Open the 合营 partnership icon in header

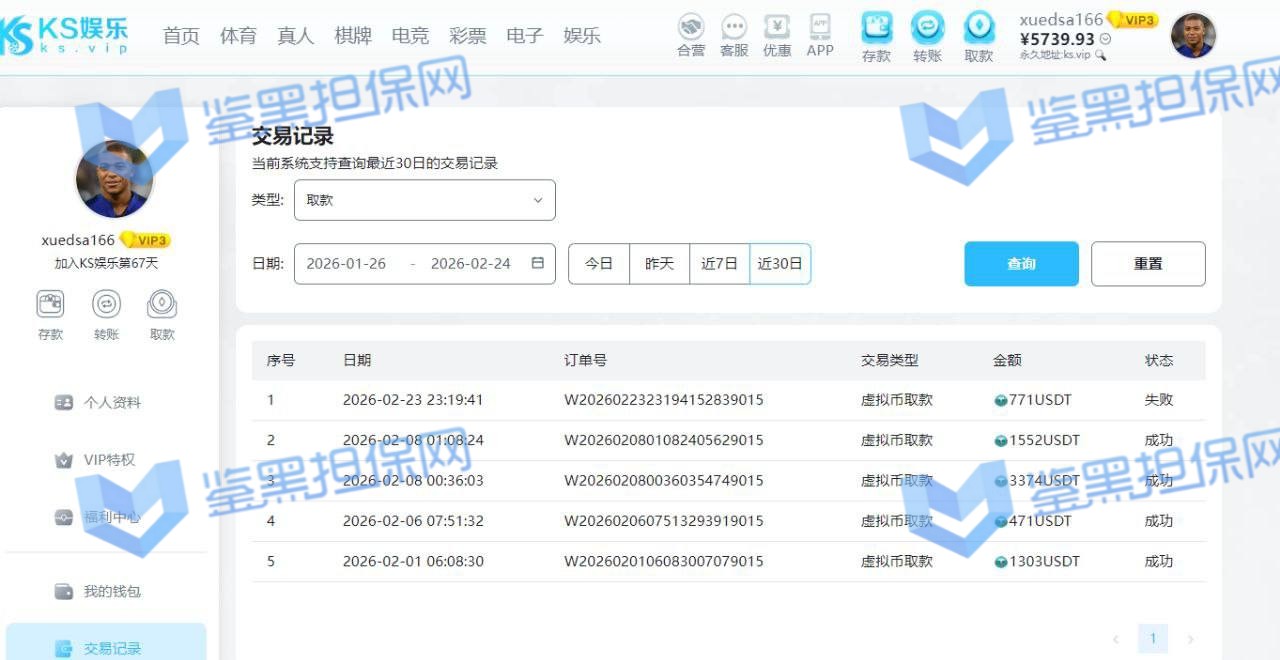[690, 28]
